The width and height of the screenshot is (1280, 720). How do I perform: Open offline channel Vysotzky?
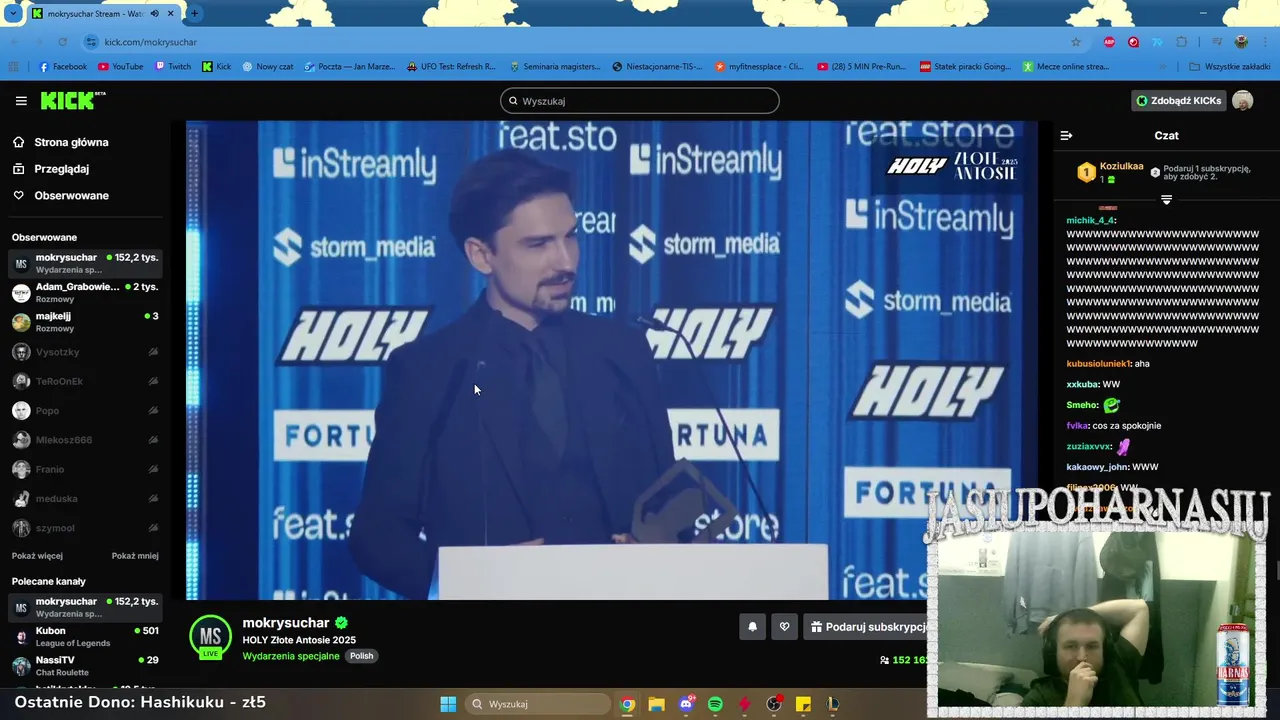[x=85, y=352]
